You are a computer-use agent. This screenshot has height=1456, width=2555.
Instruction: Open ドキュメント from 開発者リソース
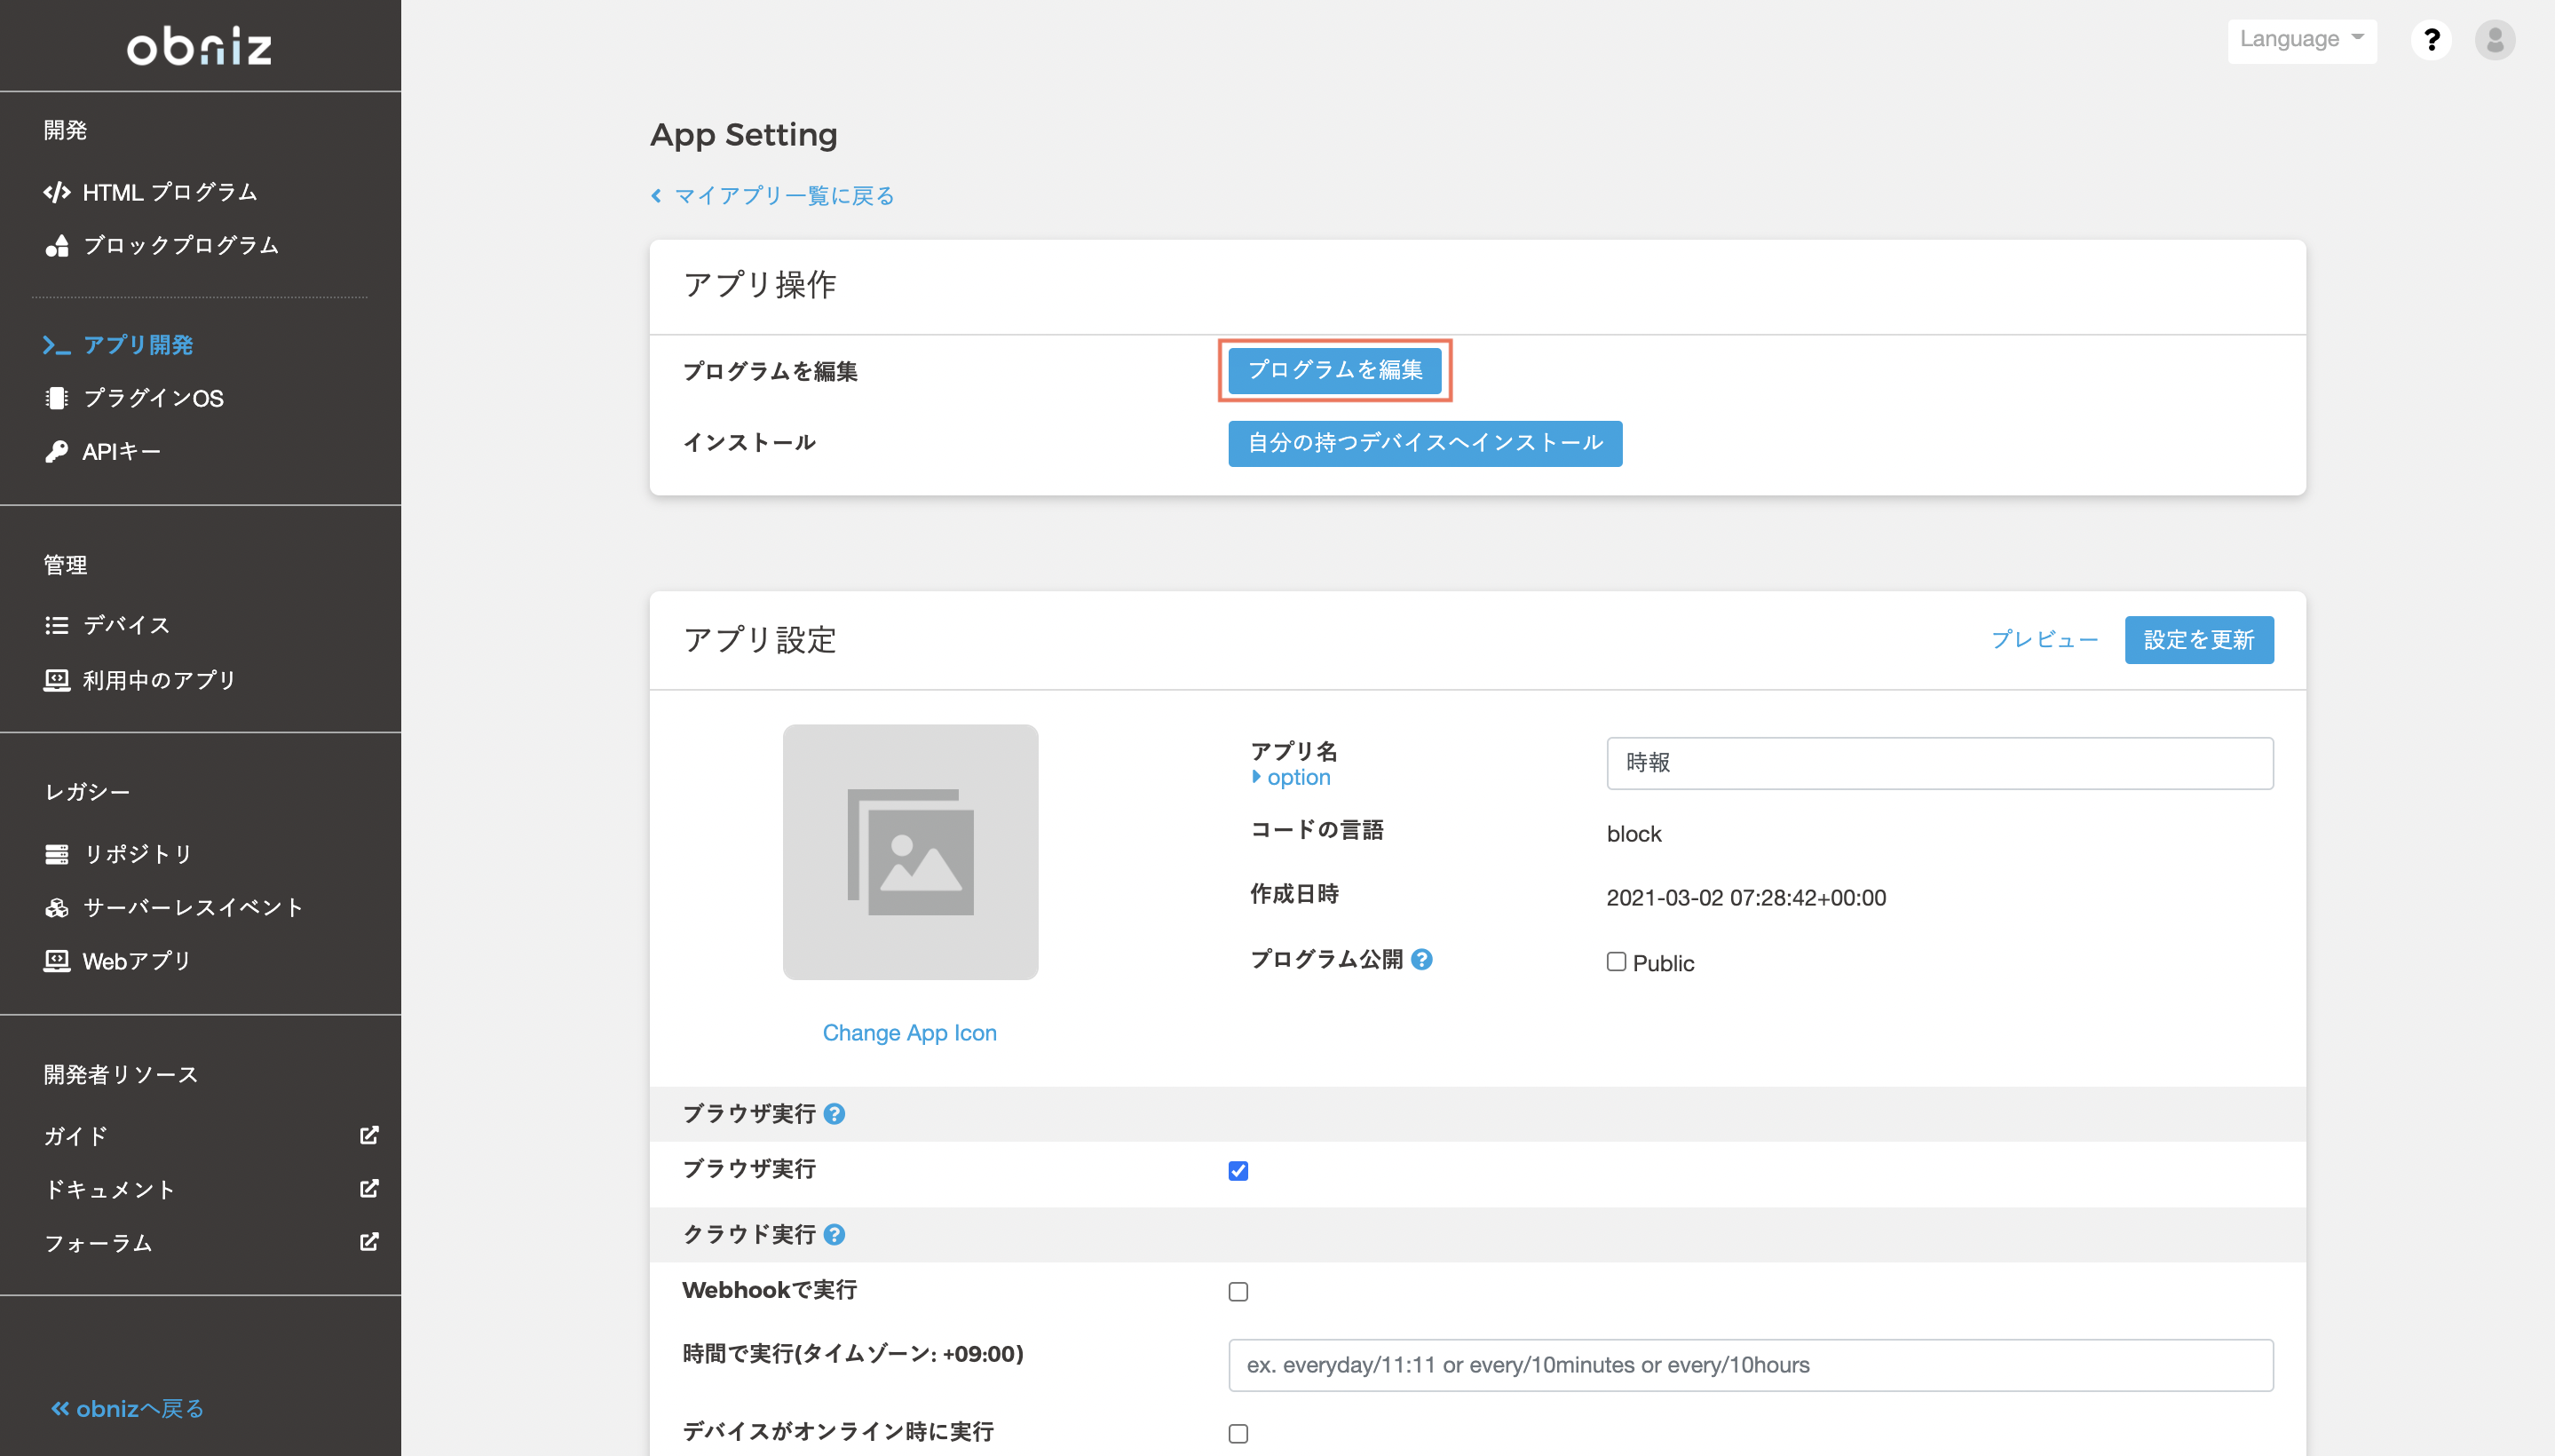pyautogui.click(x=110, y=1189)
